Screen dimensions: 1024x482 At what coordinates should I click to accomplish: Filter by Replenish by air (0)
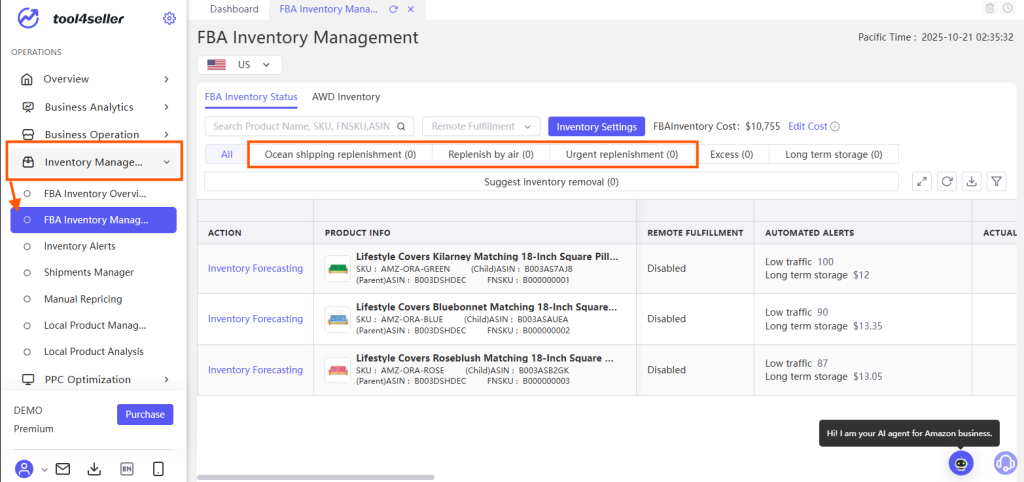(x=491, y=154)
